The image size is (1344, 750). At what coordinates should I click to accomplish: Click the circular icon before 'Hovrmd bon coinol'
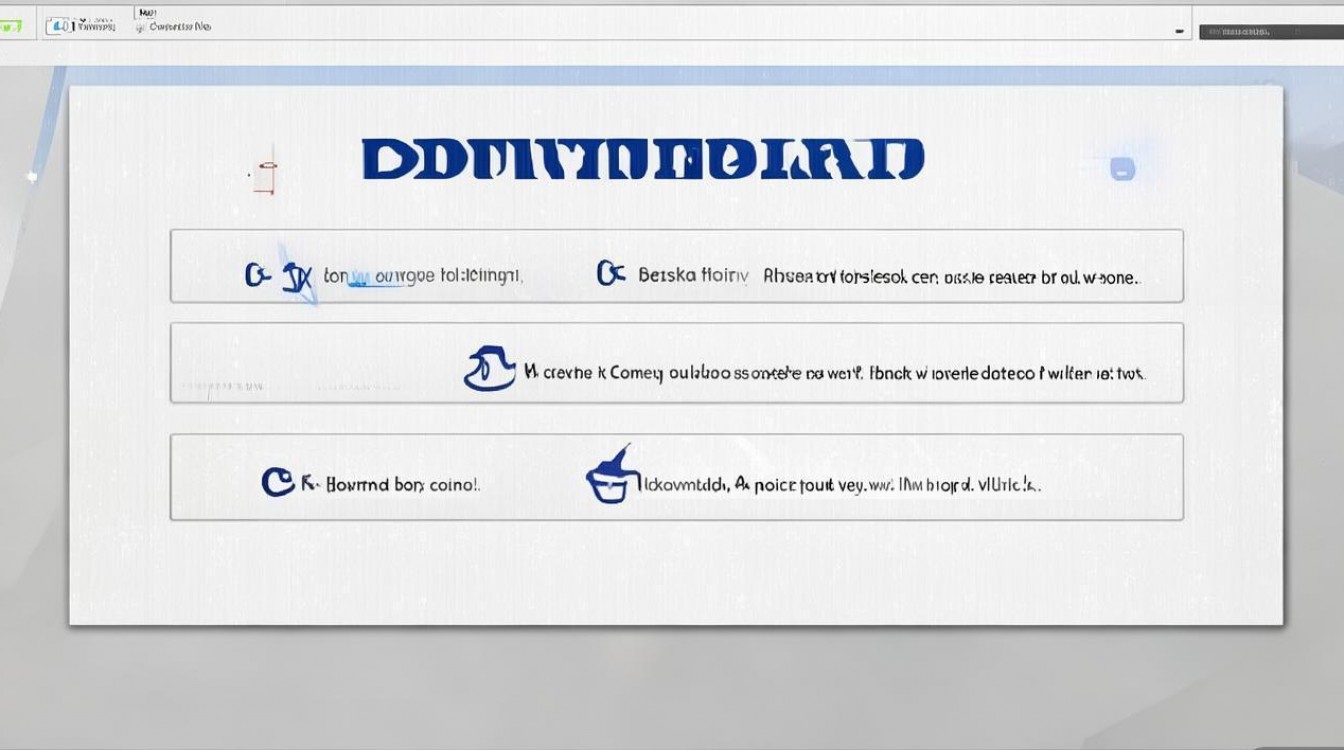pos(277,483)
